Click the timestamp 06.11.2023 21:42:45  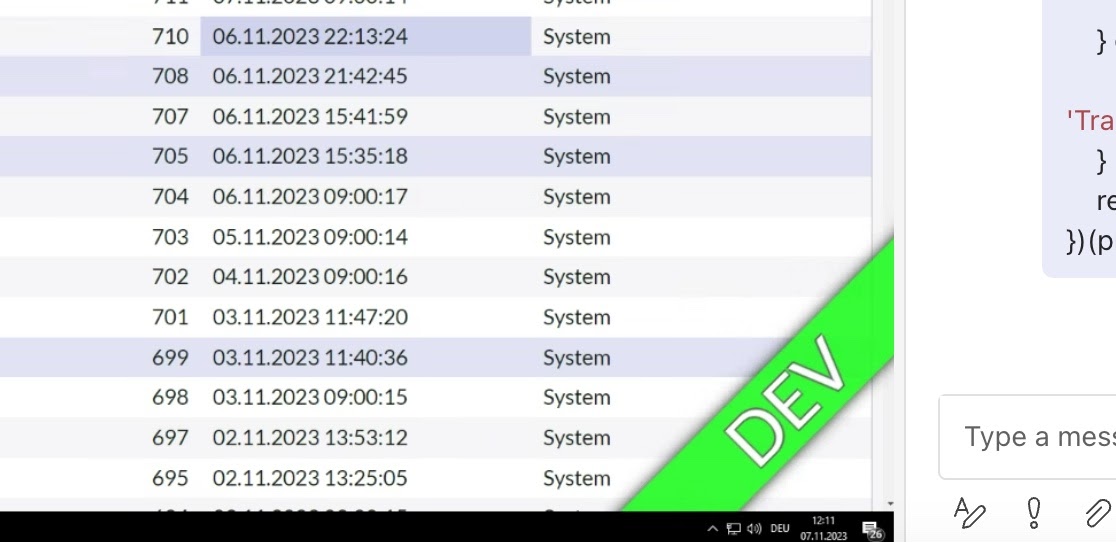click(310, 76)
